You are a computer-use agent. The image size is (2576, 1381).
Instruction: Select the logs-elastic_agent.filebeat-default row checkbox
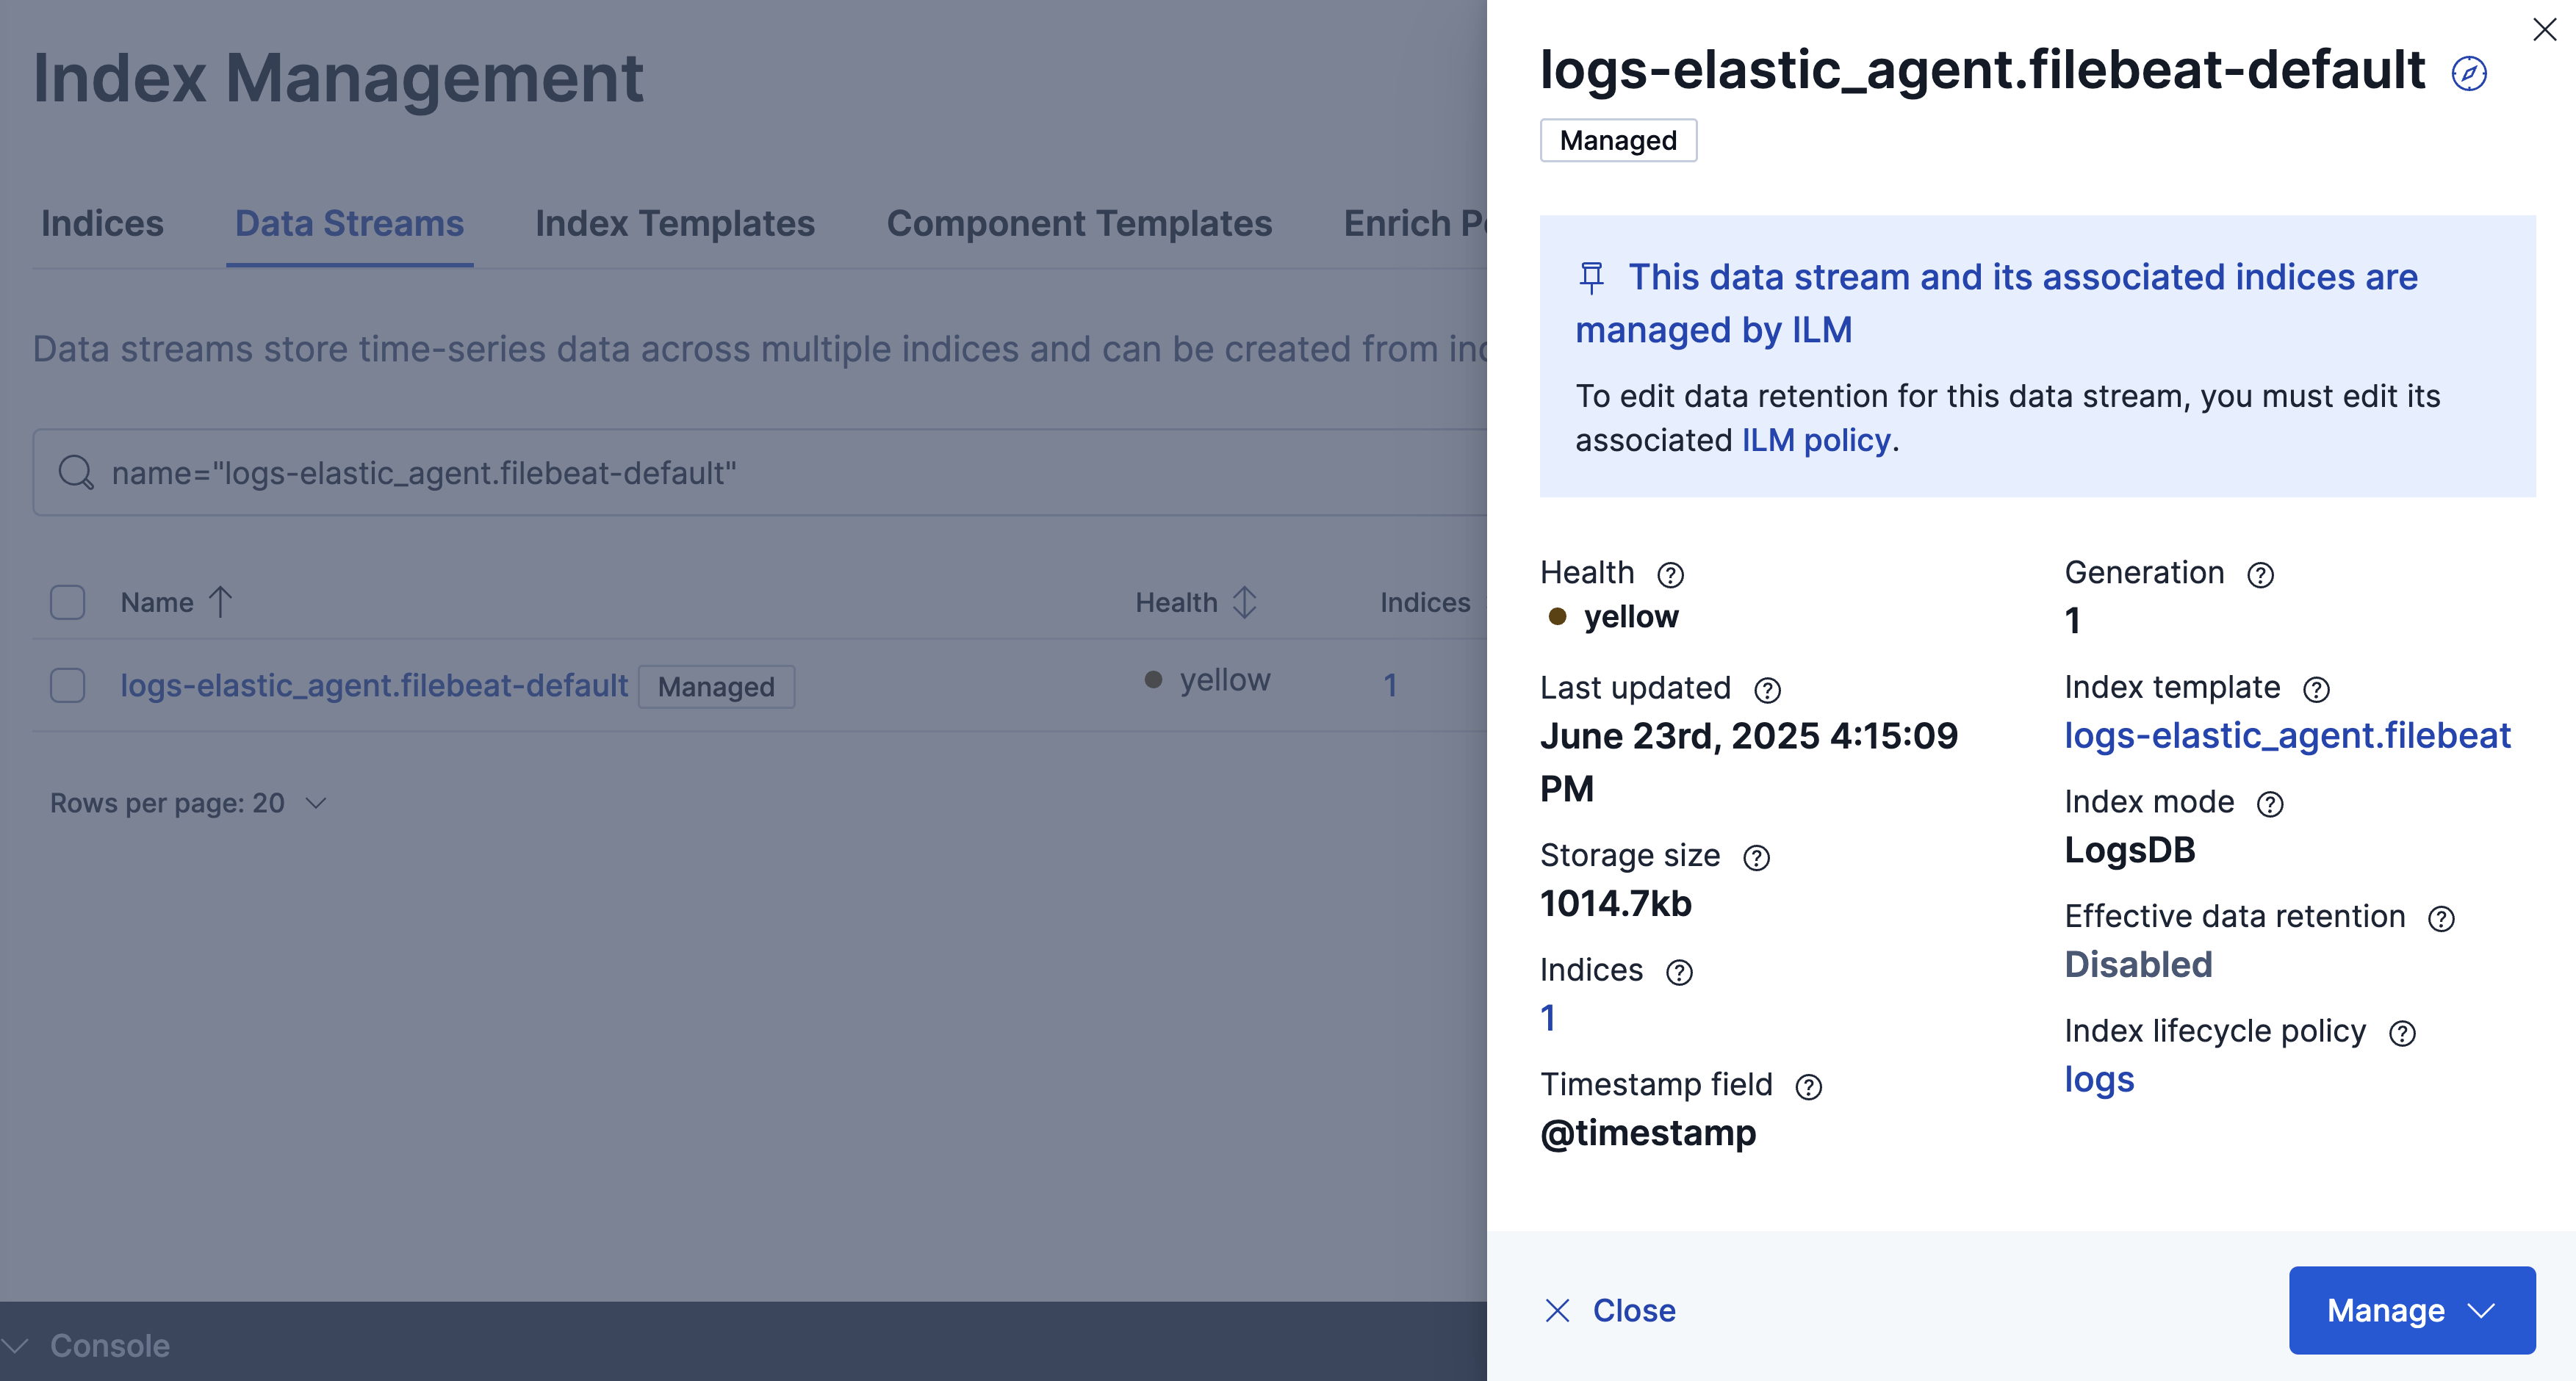pyautogui.click(x=67, y=686)
